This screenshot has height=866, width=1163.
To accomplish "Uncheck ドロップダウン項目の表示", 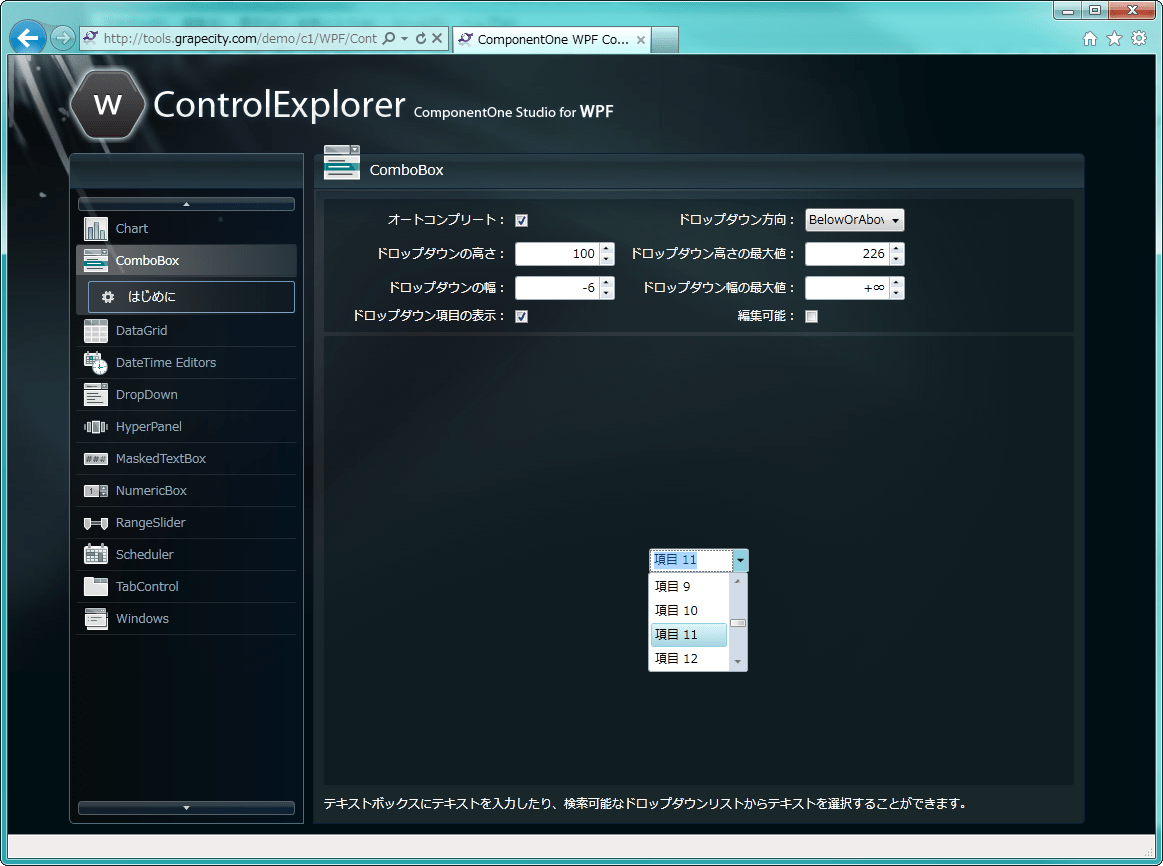I will 521,315.
